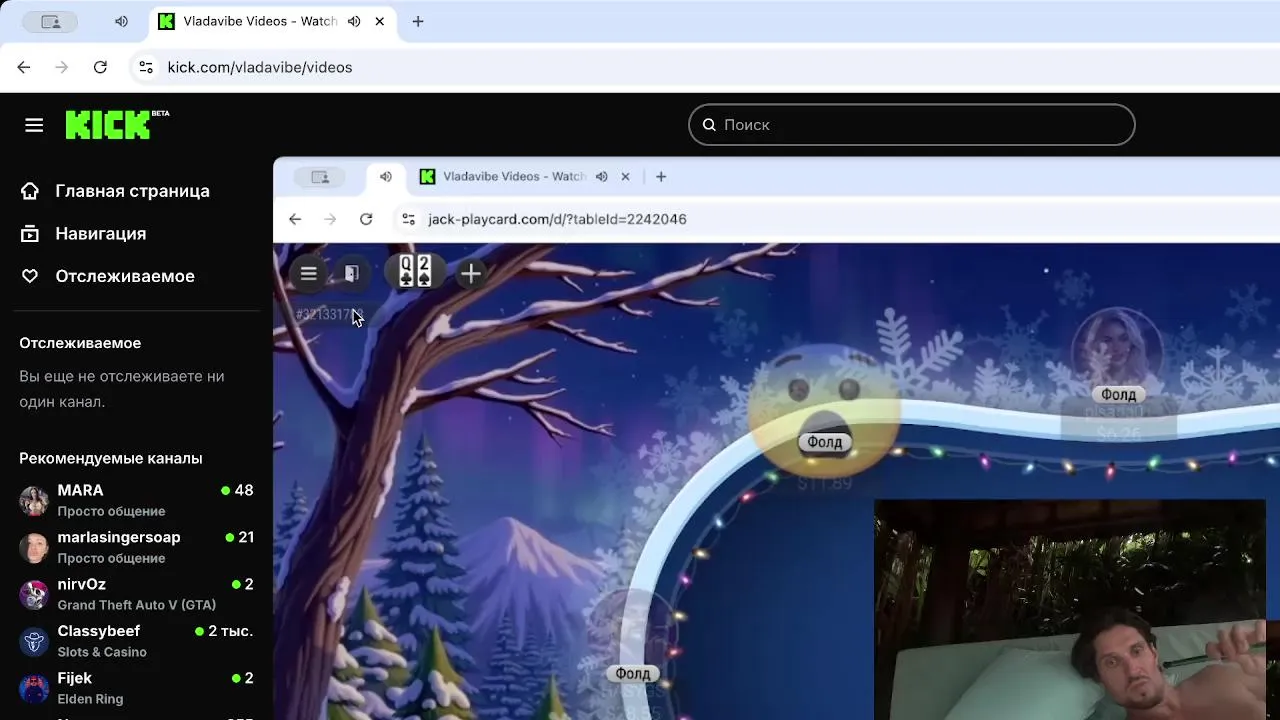This screenshot has width=1280, height=720.
Task: Close the Vladavibe Videos tab
Action: [x=380, y=21]
